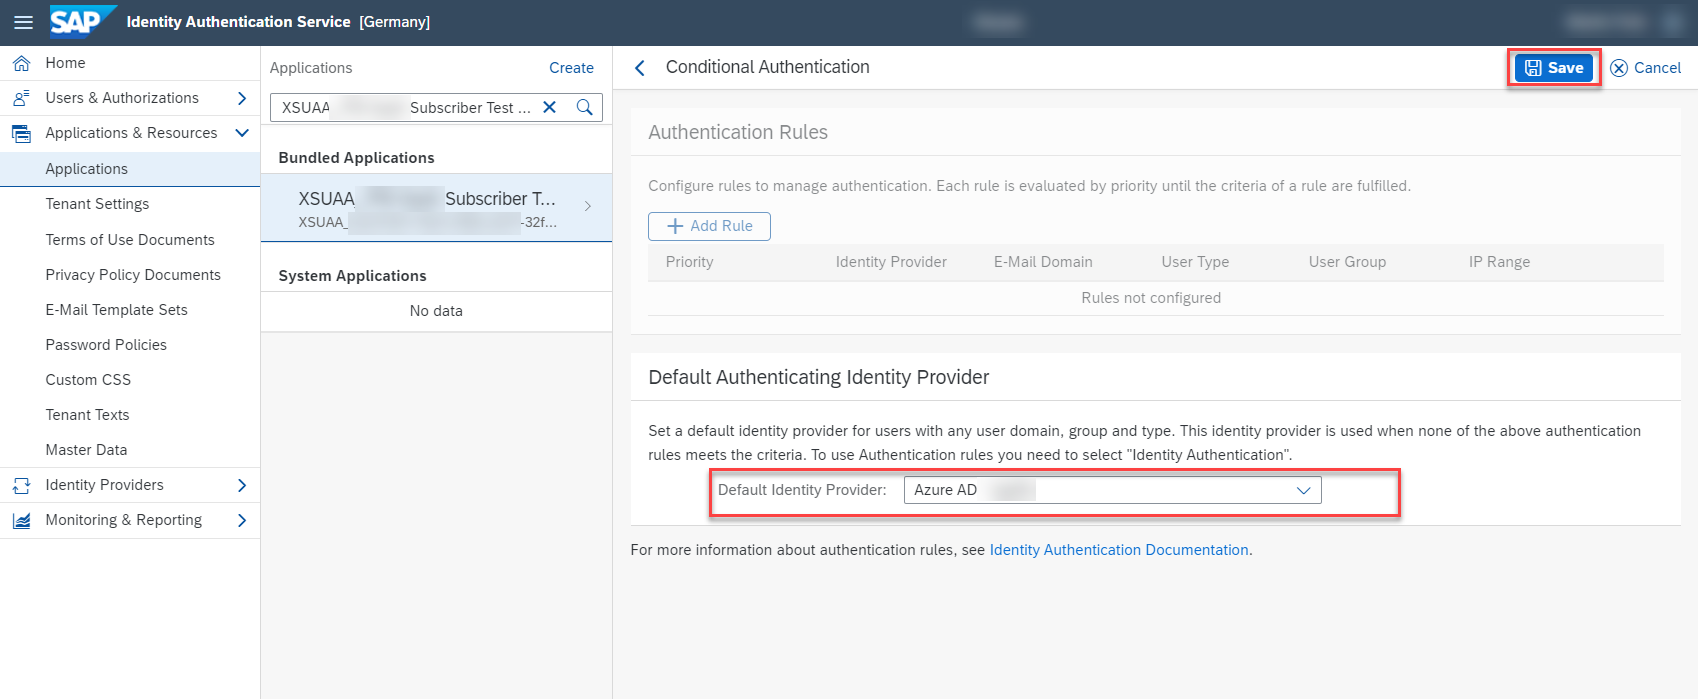Expand Monitoring & Reporting submenu
Screen dimensions: 1698x699
click(242, 520)
